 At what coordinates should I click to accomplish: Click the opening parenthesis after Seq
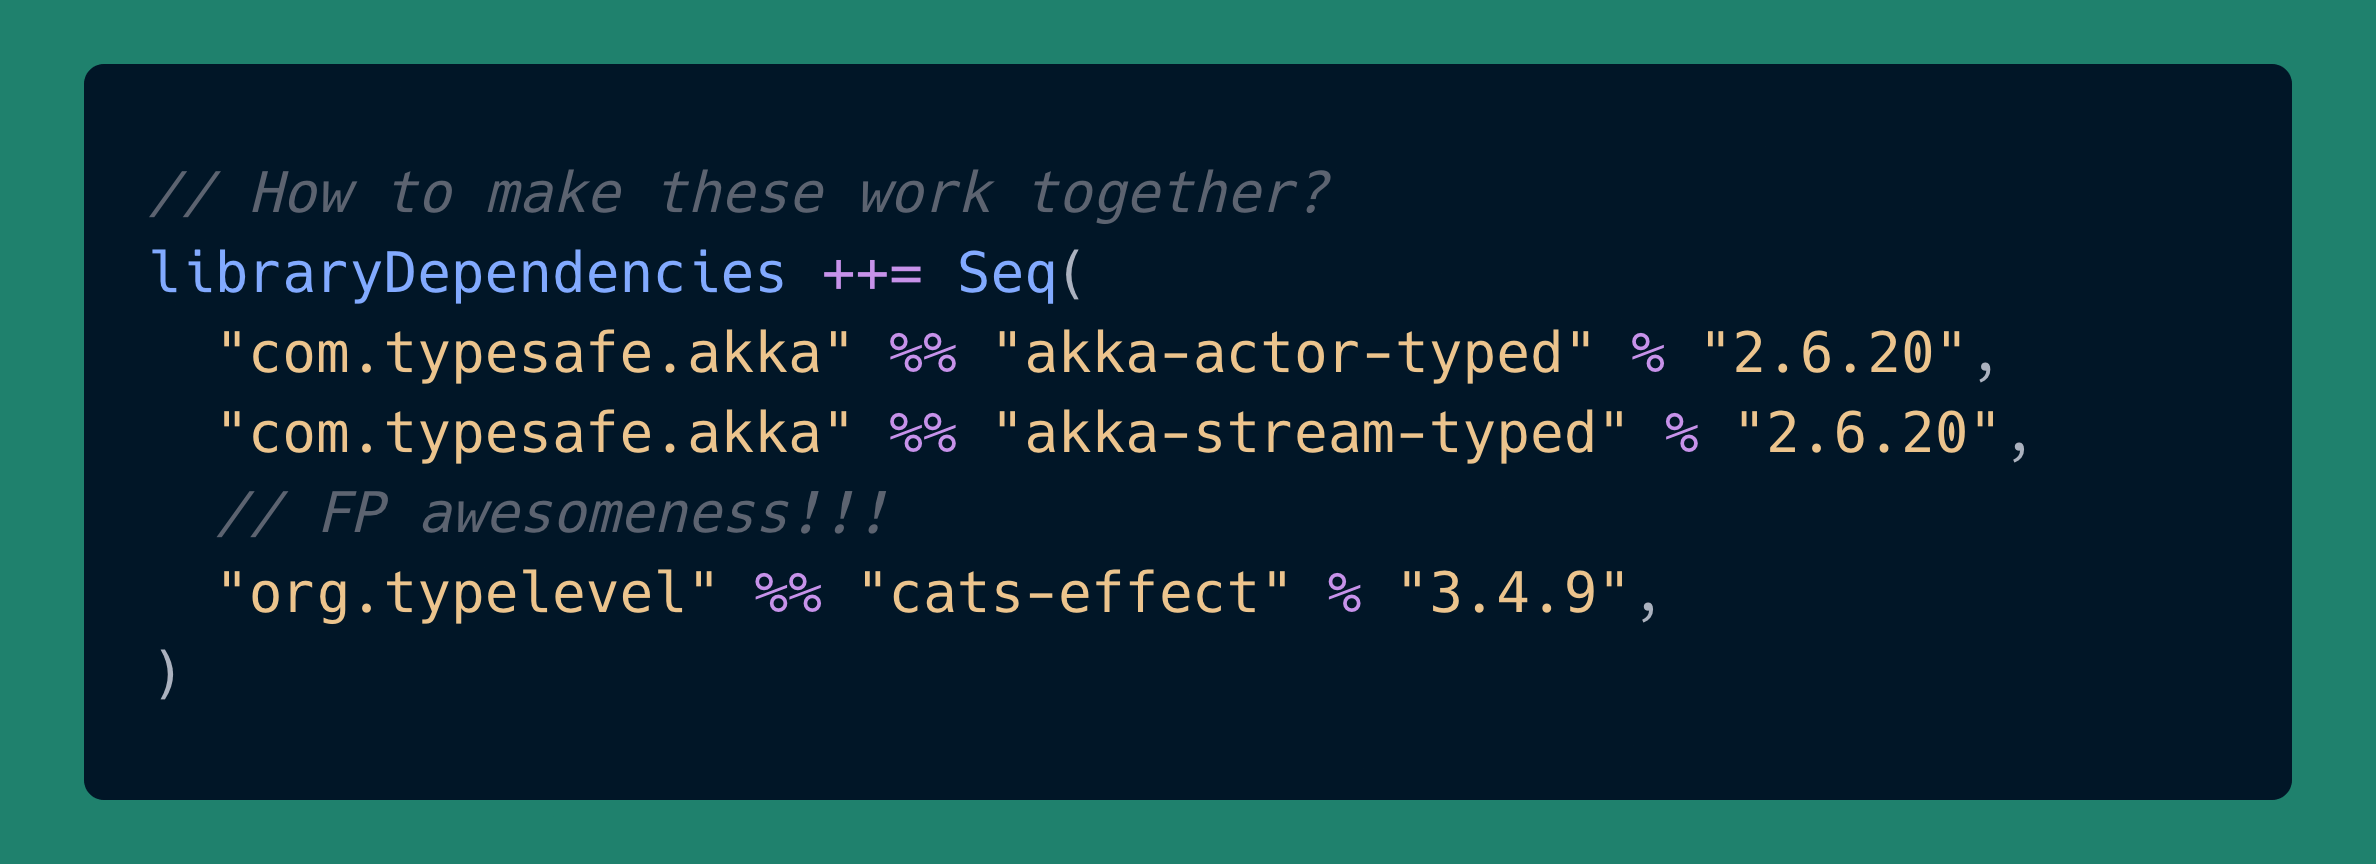1072,274
